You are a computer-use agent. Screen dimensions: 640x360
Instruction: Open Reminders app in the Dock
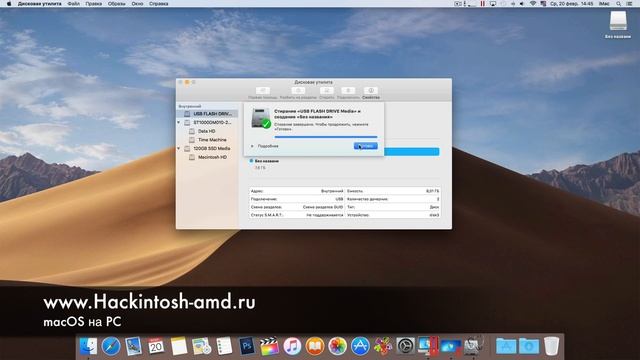pyautogui.click(x=224, y=346)
